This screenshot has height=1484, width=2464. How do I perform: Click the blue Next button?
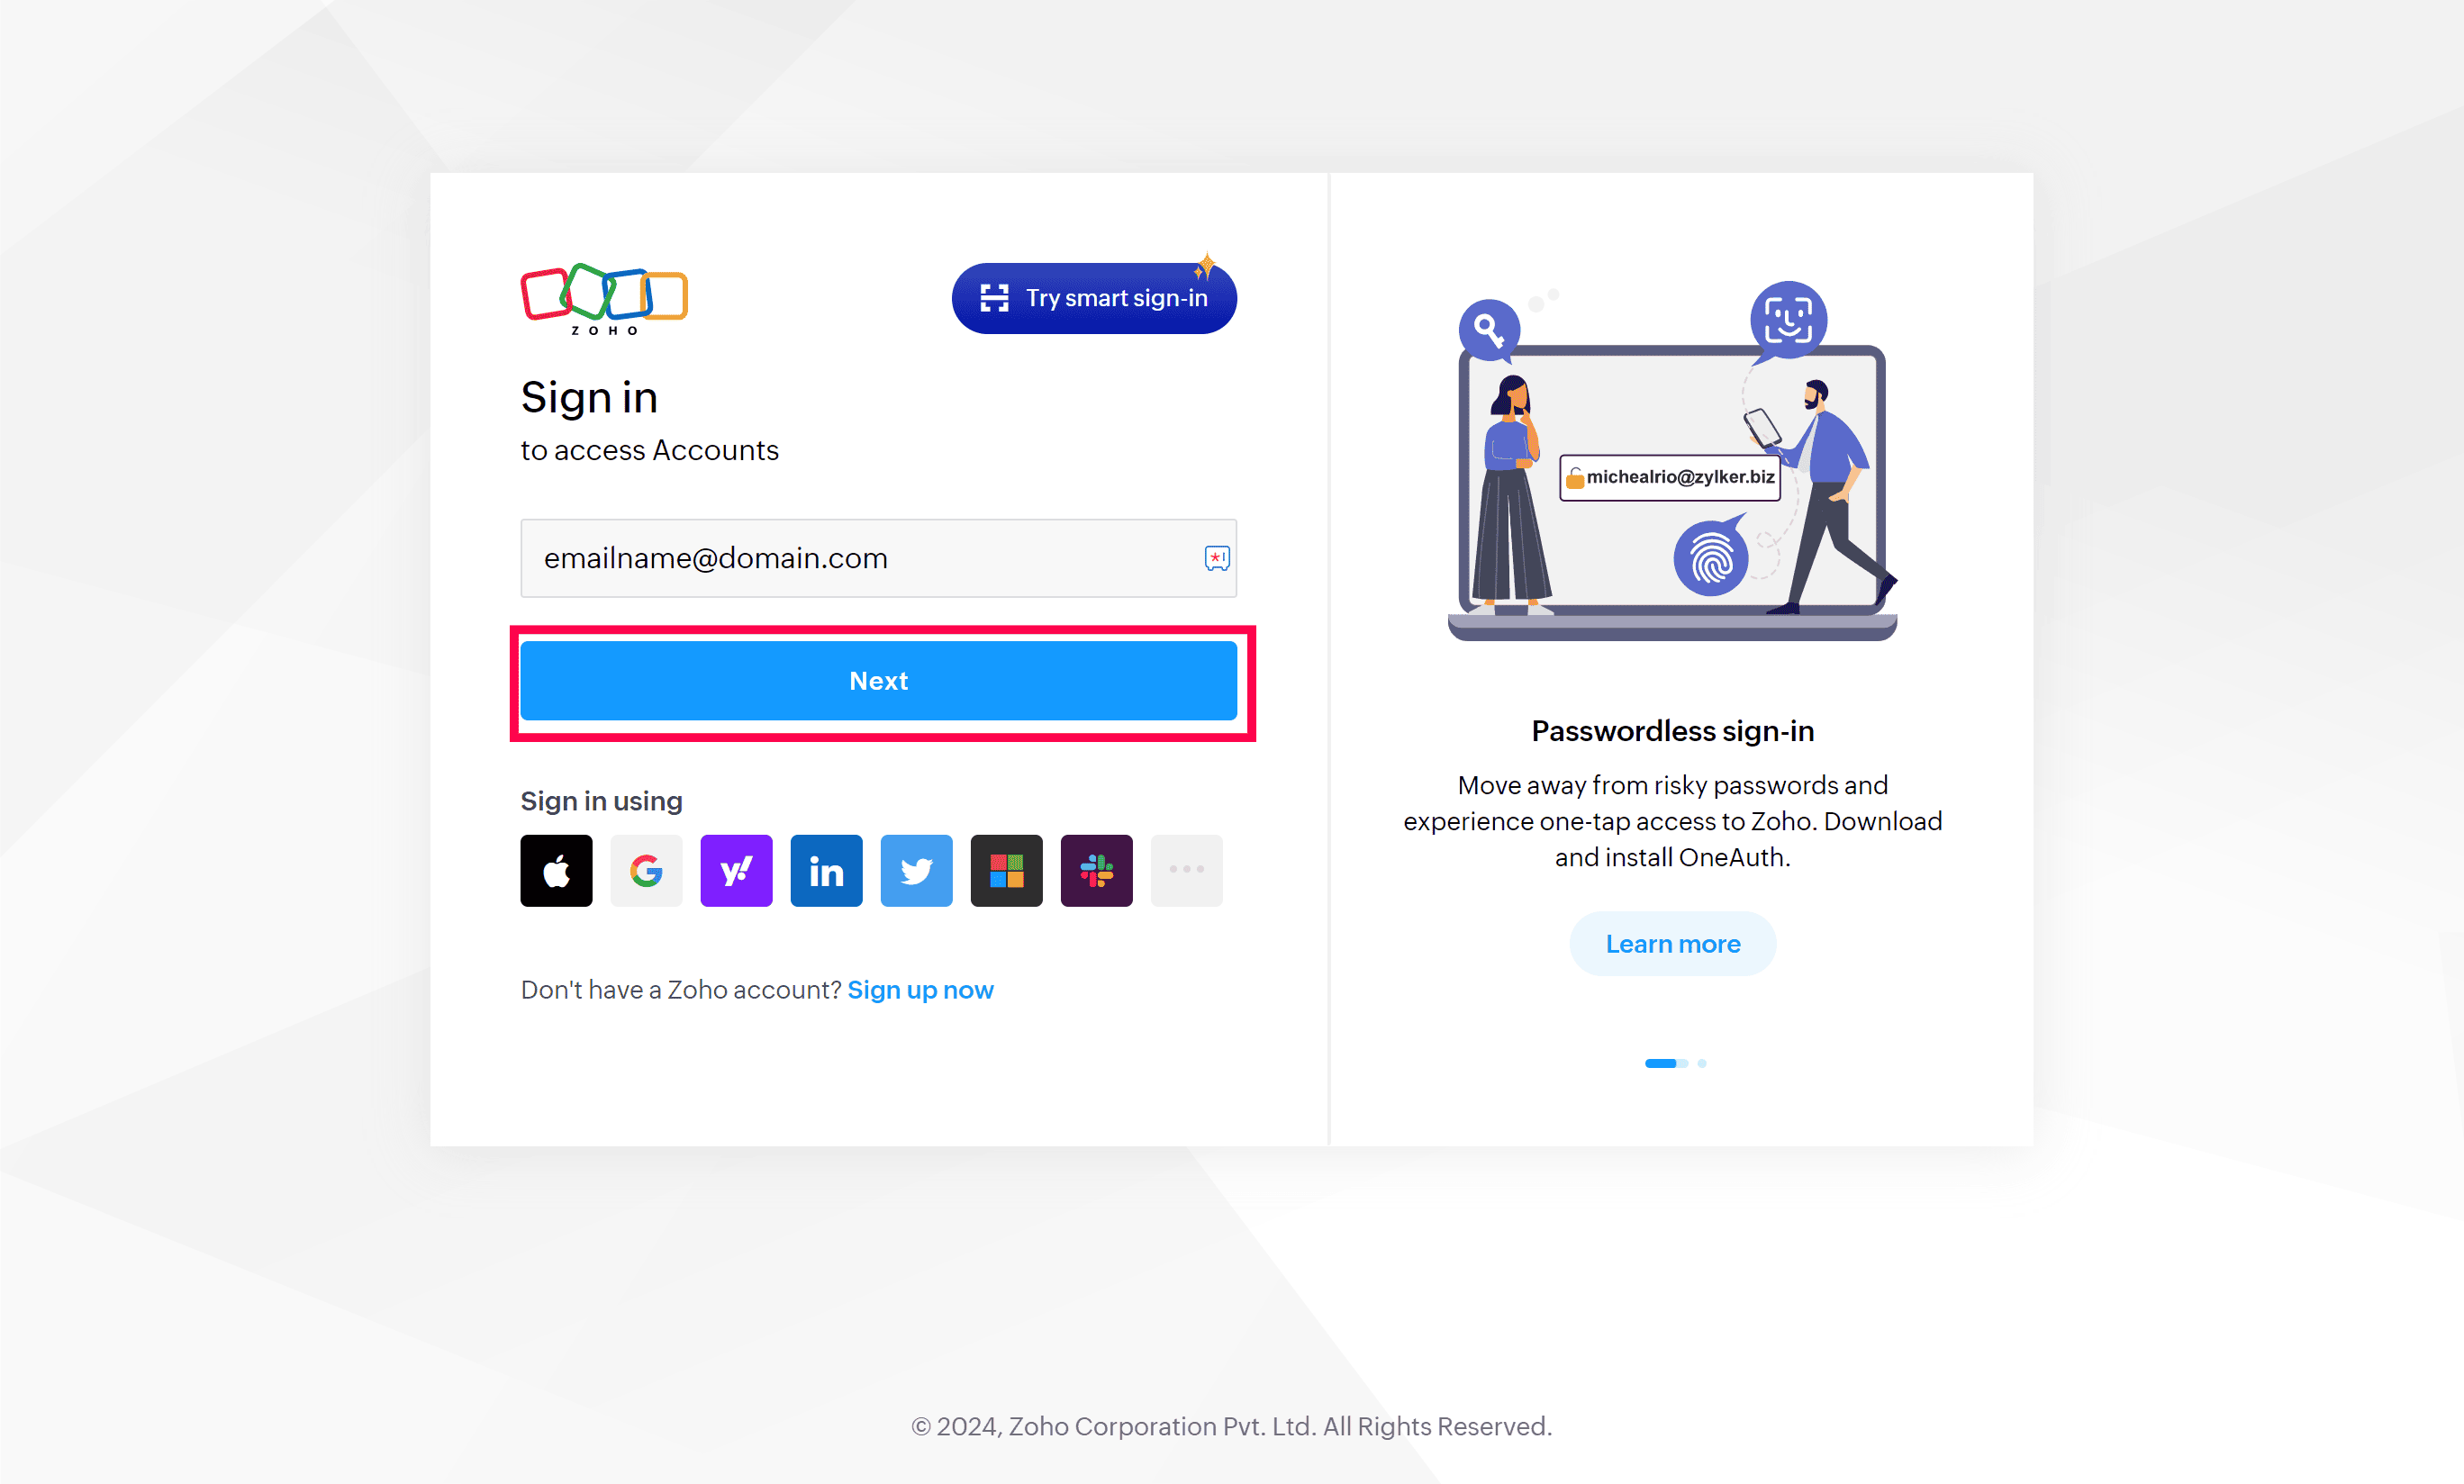[878, 681]
